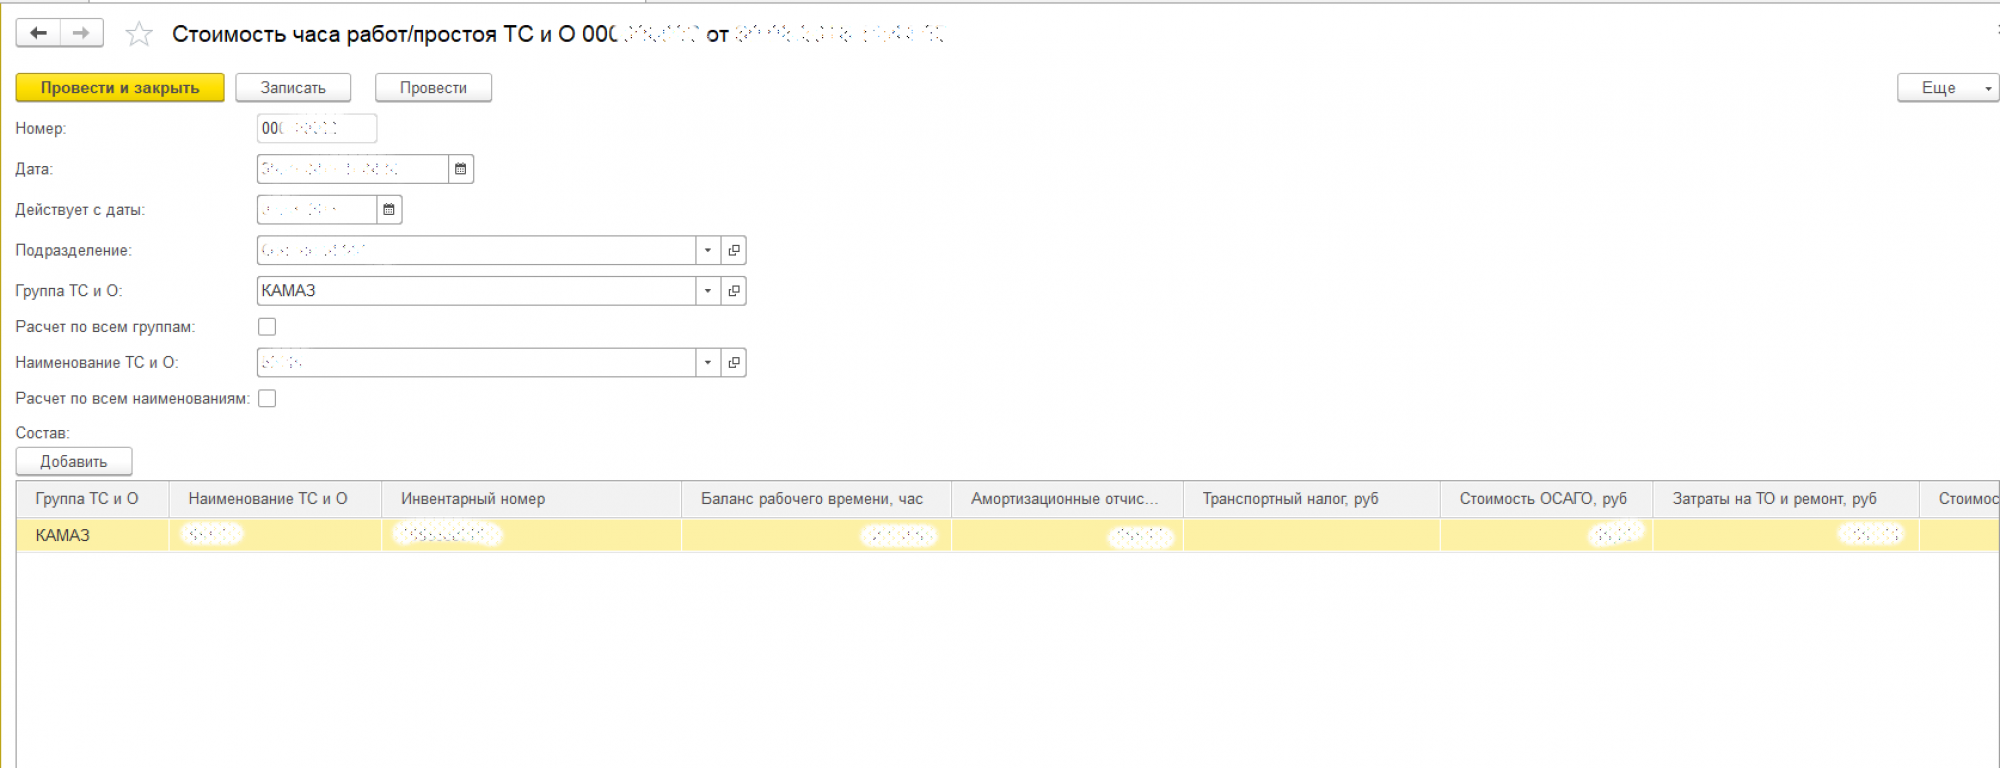This screenshot has width=2000, height=768.
Task: Open the Еще menu
Action: point(1946,88)
